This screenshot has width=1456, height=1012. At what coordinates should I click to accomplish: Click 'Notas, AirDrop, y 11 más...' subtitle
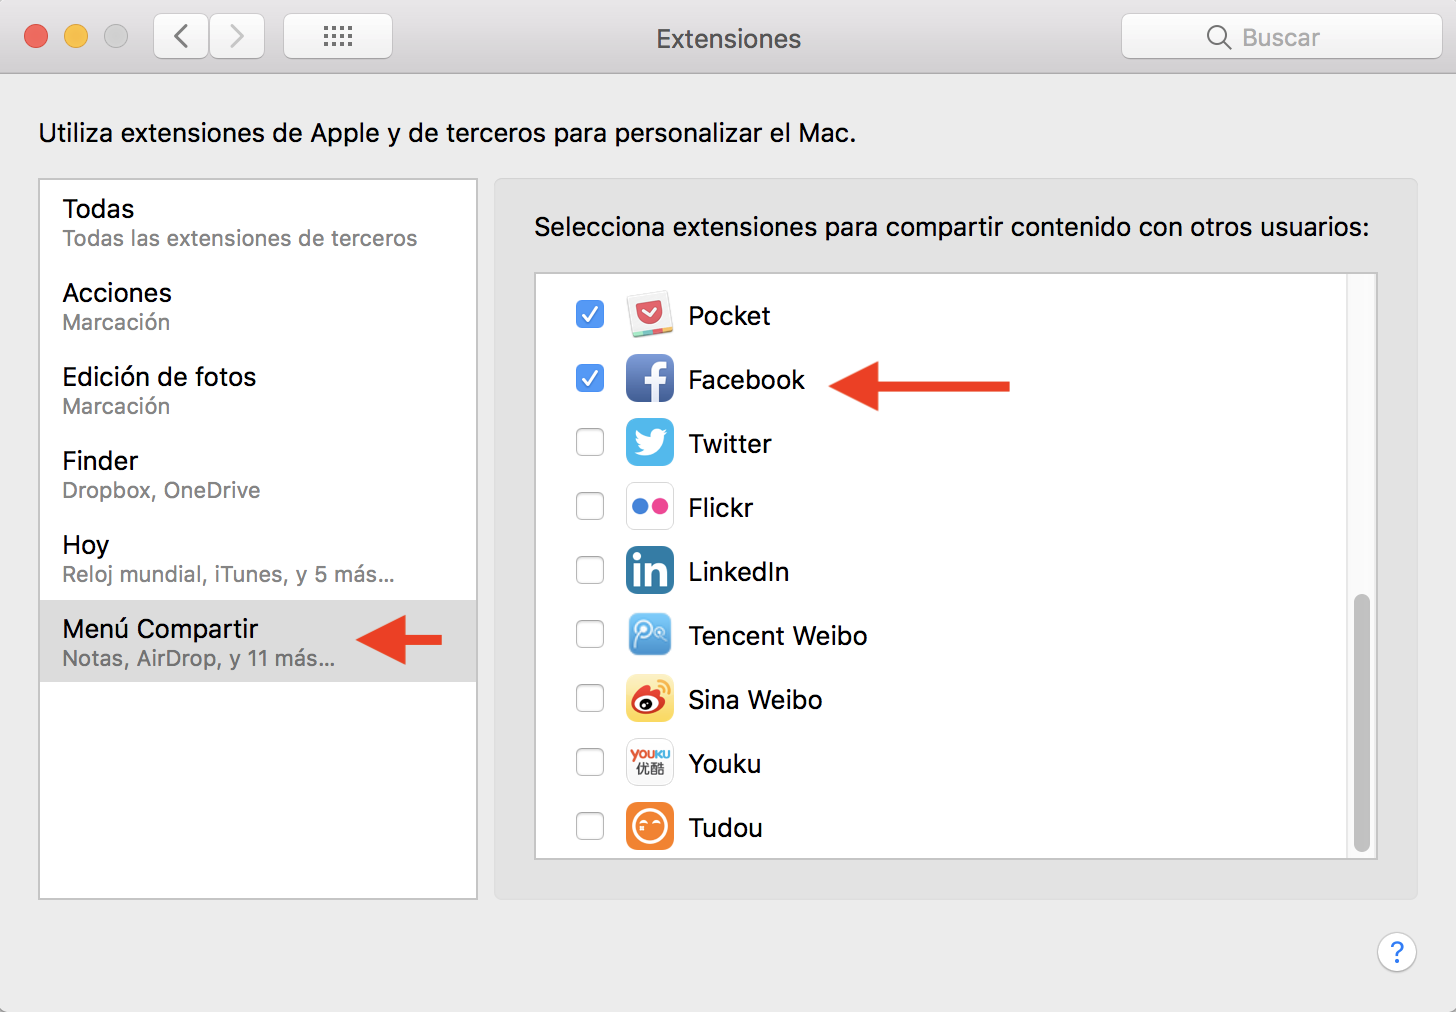tap(198, 658)
